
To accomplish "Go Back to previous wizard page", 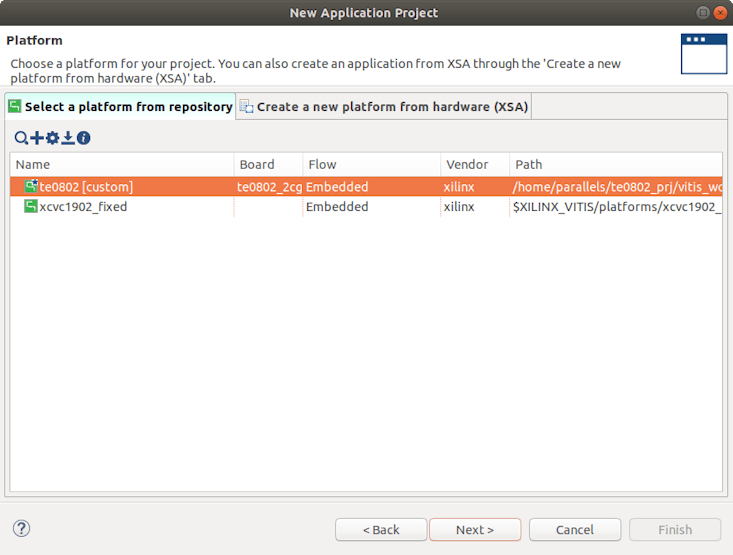I will (381, 530).
